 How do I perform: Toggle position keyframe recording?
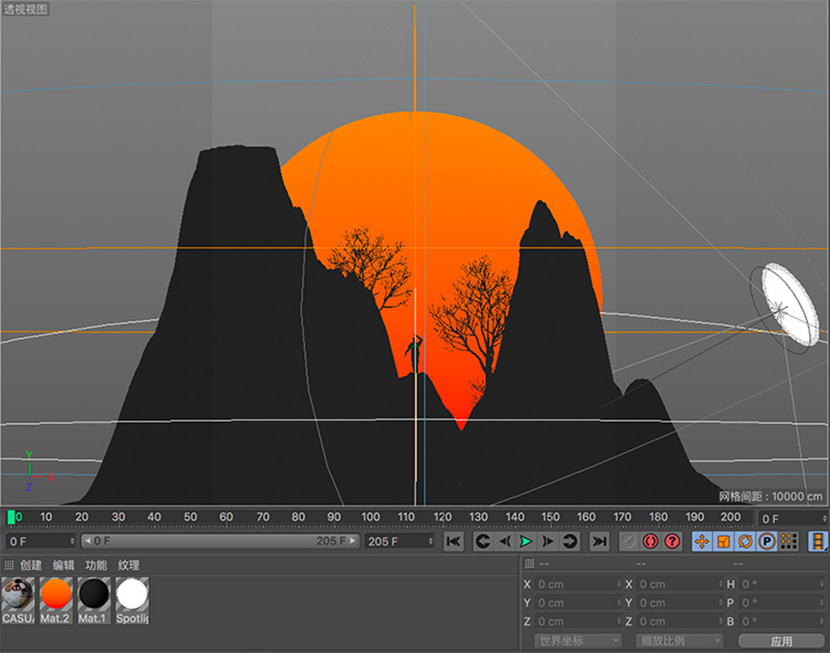coord(702,541)
